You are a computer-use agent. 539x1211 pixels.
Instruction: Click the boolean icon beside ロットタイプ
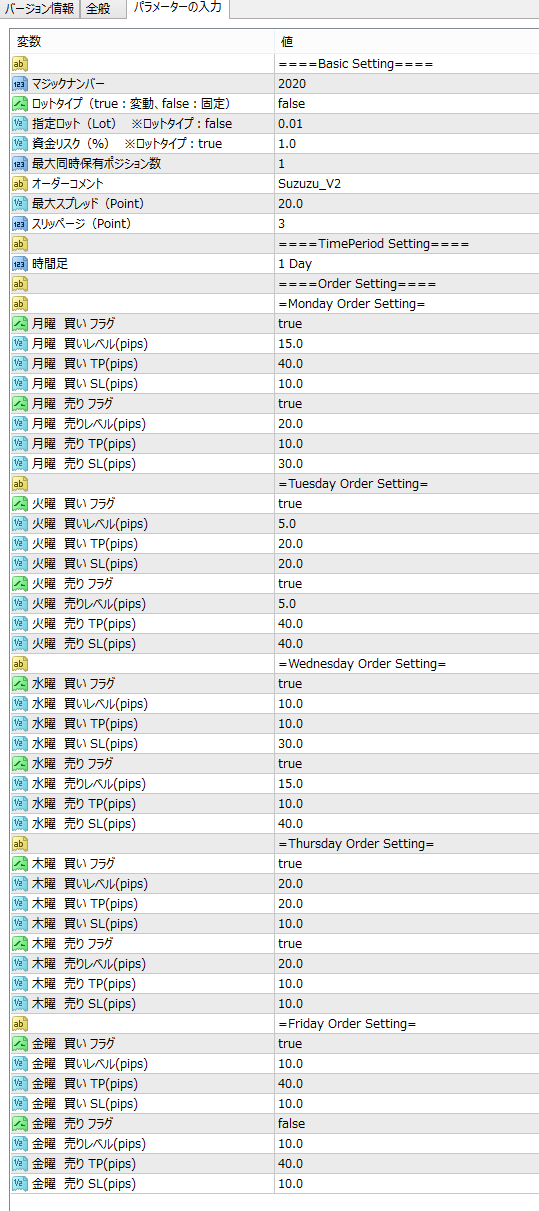[x=20, y=104]
